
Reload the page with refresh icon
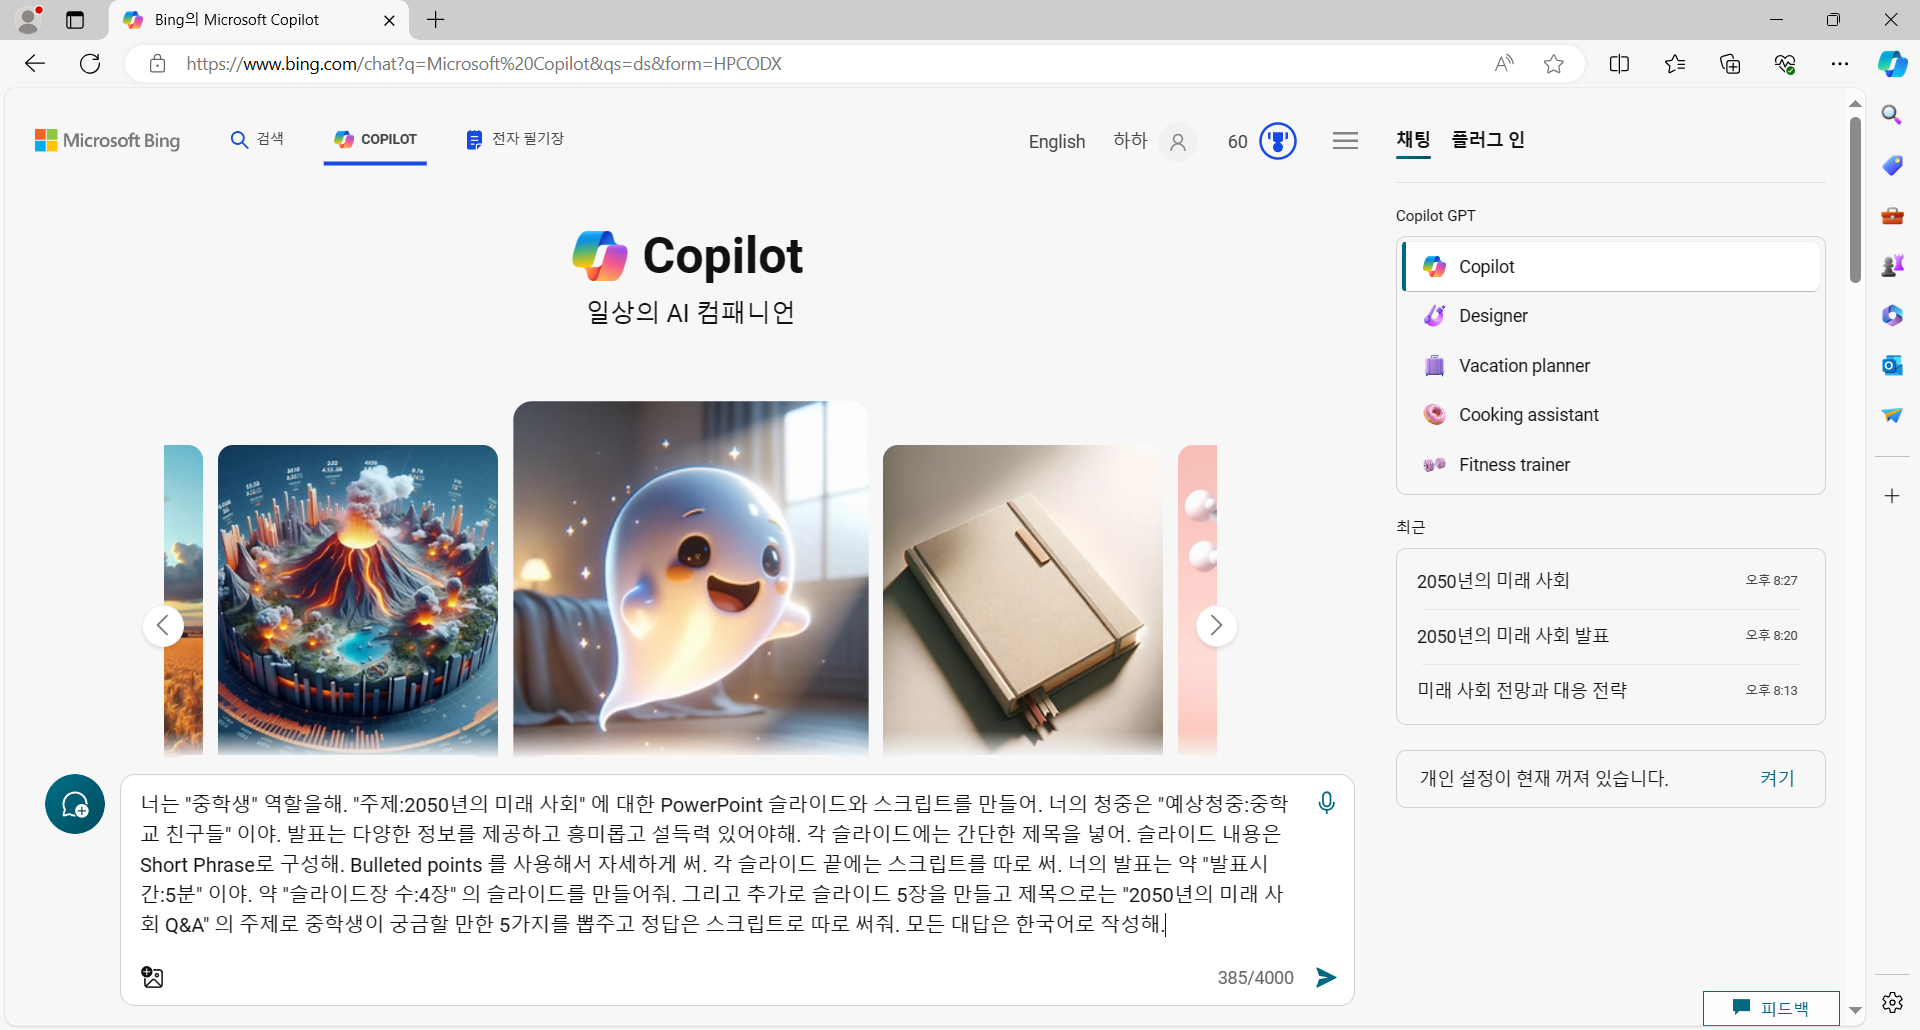tap(90, 64)
